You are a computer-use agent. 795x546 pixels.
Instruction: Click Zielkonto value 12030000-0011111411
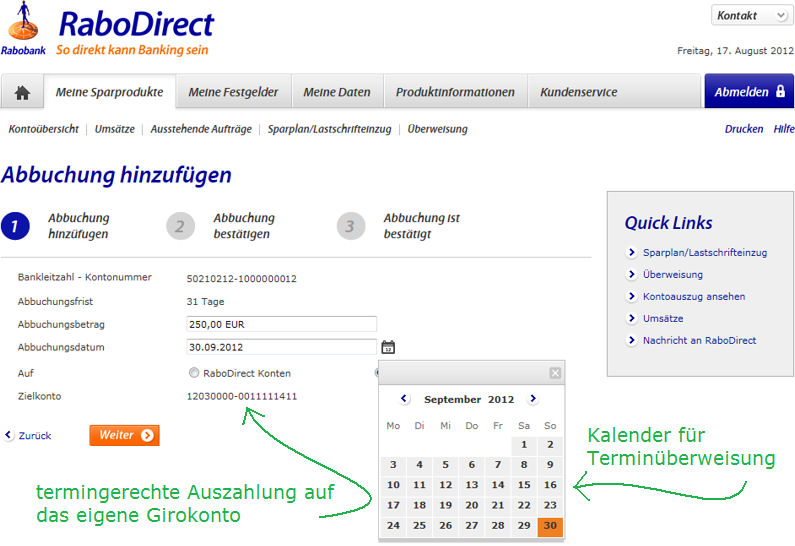[242, 396]
